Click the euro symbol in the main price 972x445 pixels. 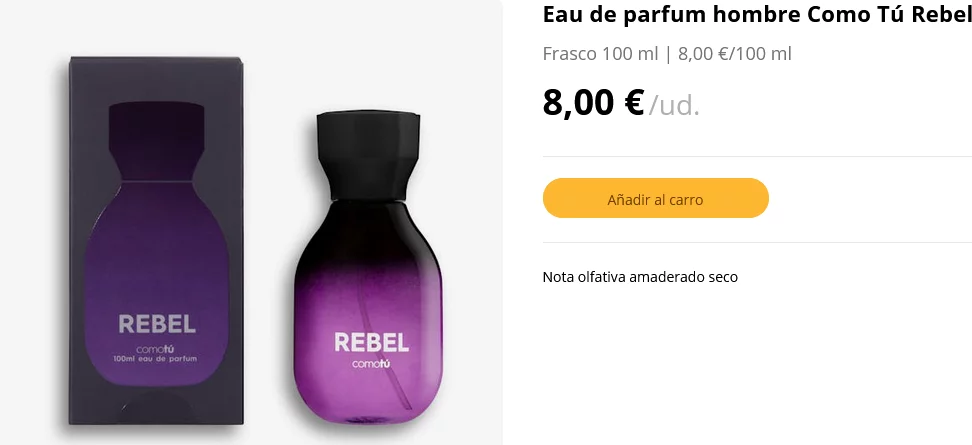[633, 102]
